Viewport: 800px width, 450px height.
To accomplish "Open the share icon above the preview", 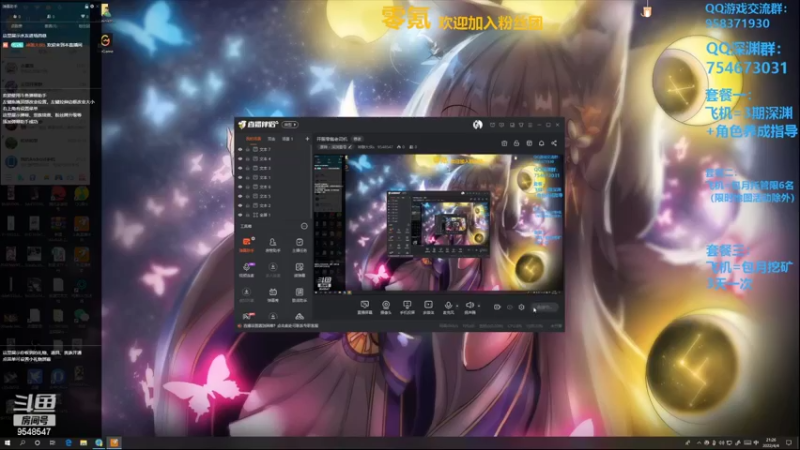I will coord(554,143).
